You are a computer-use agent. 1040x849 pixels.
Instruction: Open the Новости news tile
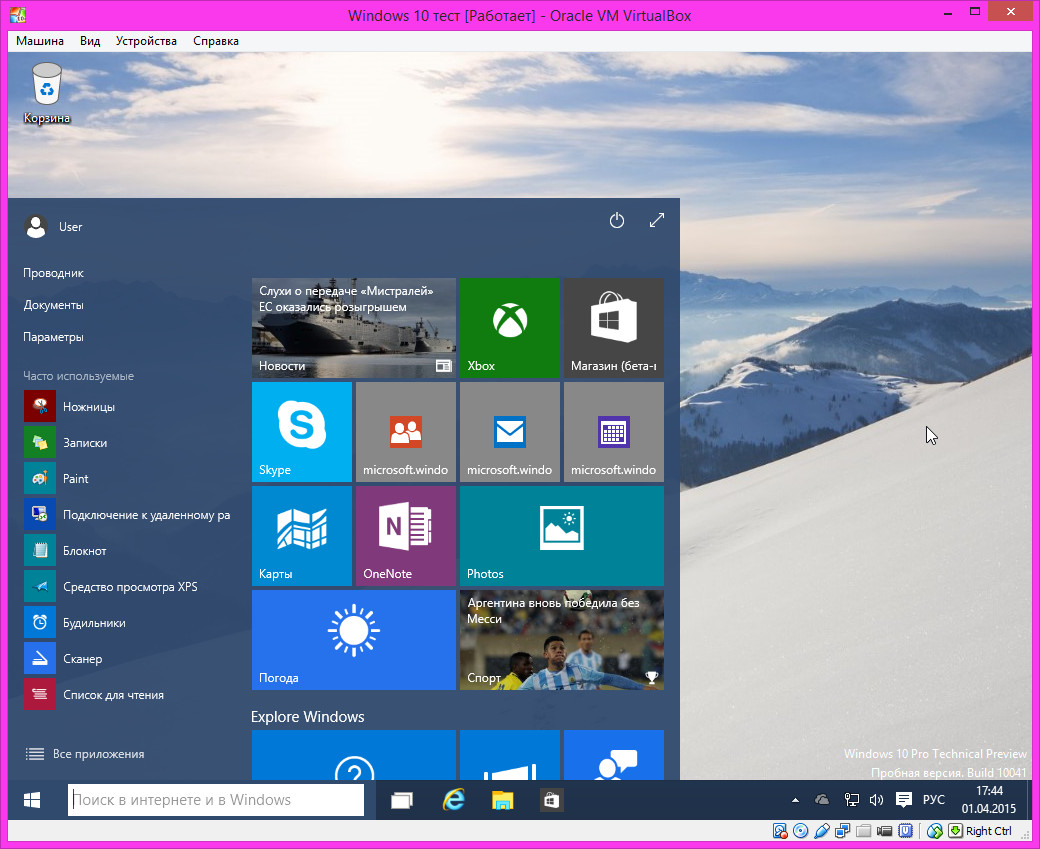coord(354,328)
